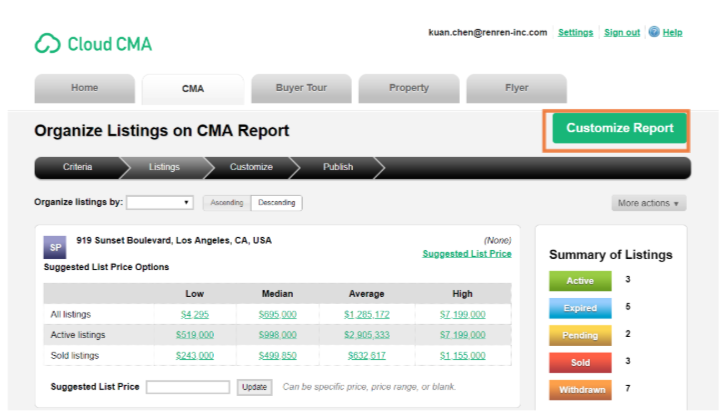The height and width of the screenshot is (415, 727).
Task: Select Descending sort order
Action: pyautogui.click(x=276, y=203)
